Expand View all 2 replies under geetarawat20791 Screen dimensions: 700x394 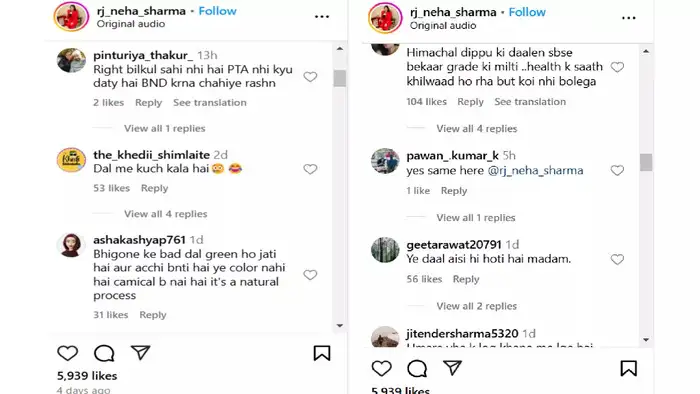[476, 306]
